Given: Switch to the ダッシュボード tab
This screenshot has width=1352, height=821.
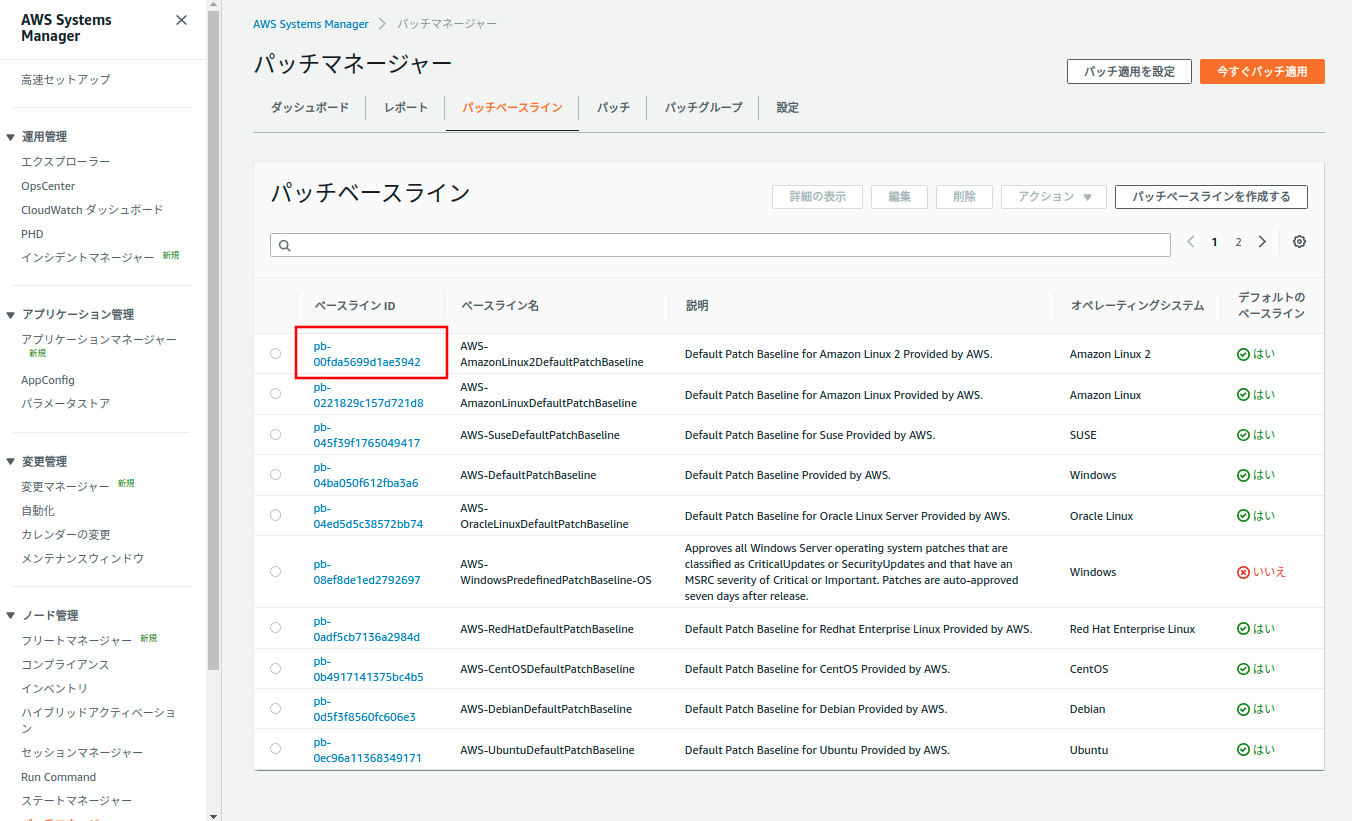Looking at the screenshot, I should [310, 108].
